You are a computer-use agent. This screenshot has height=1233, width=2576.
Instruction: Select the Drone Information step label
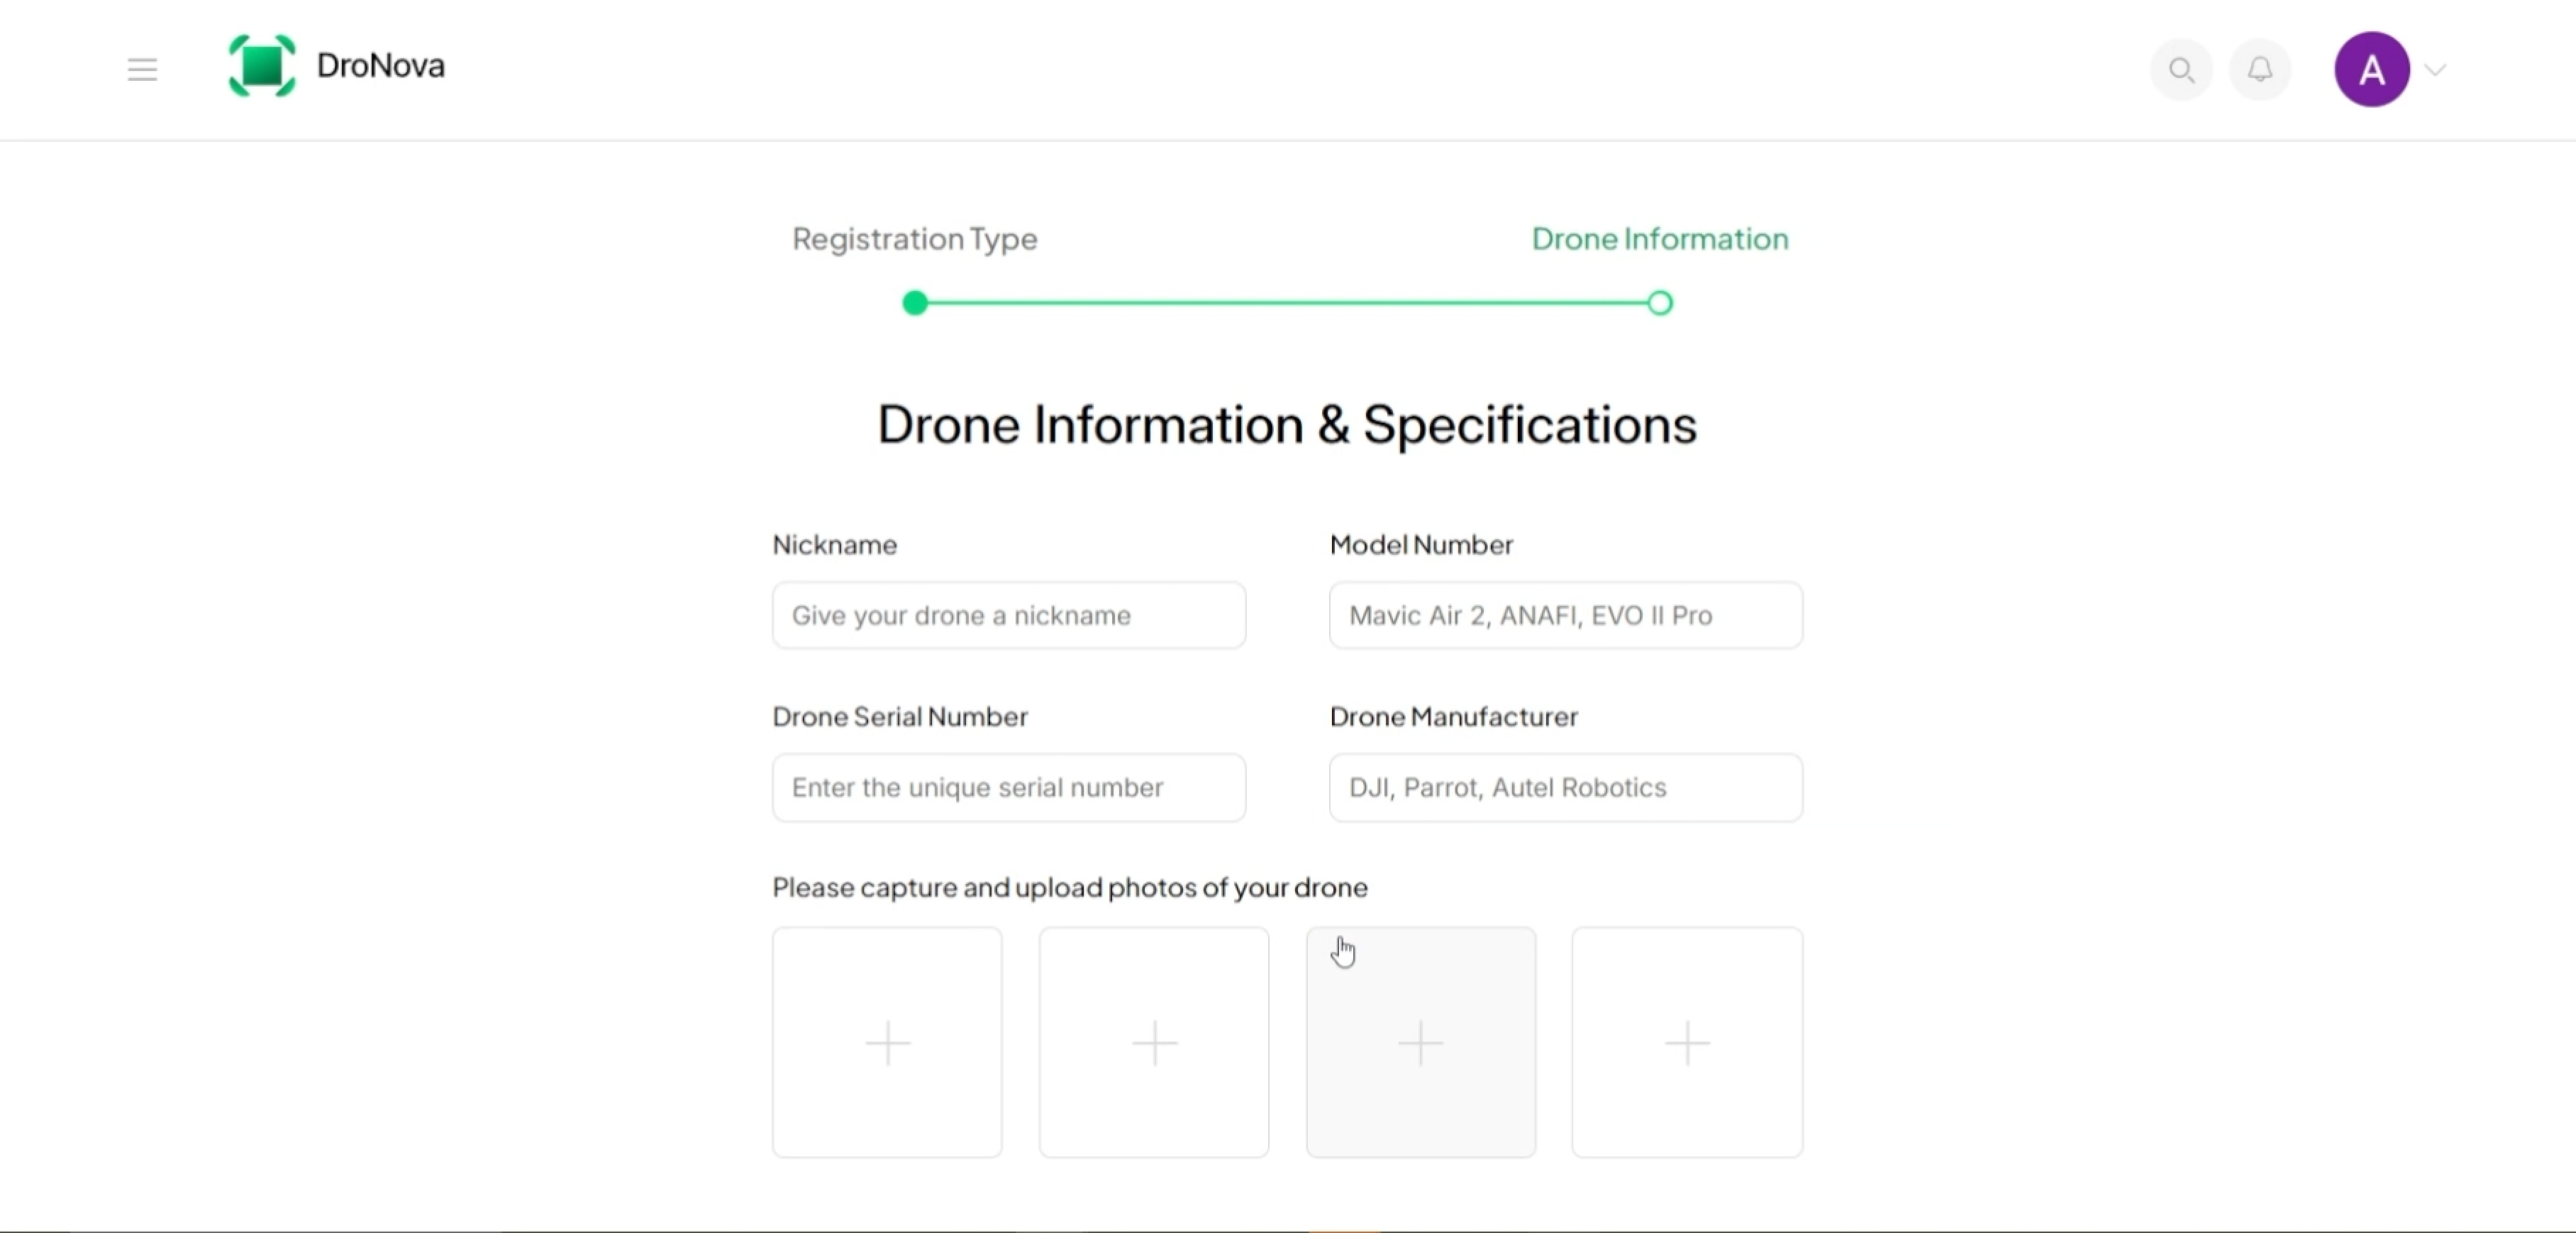coord(1659,239)
